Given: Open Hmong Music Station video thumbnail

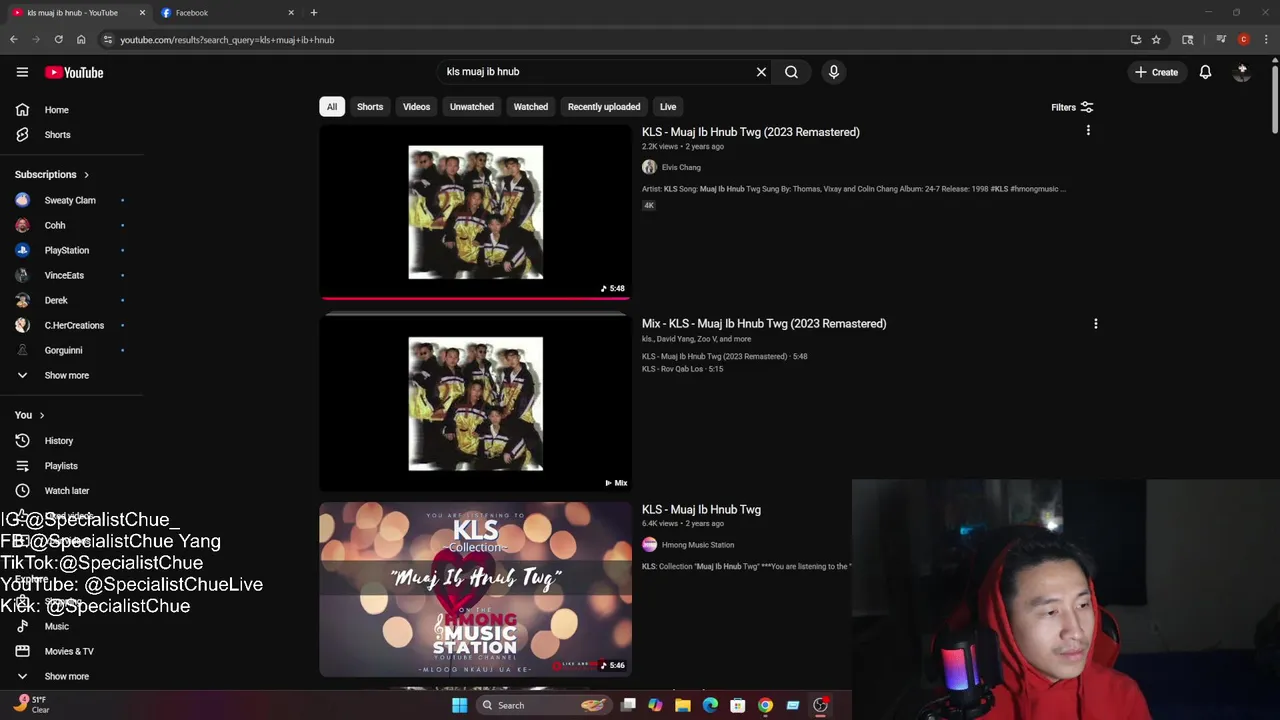Looking at the screenshot, I should tap(475, 590).
